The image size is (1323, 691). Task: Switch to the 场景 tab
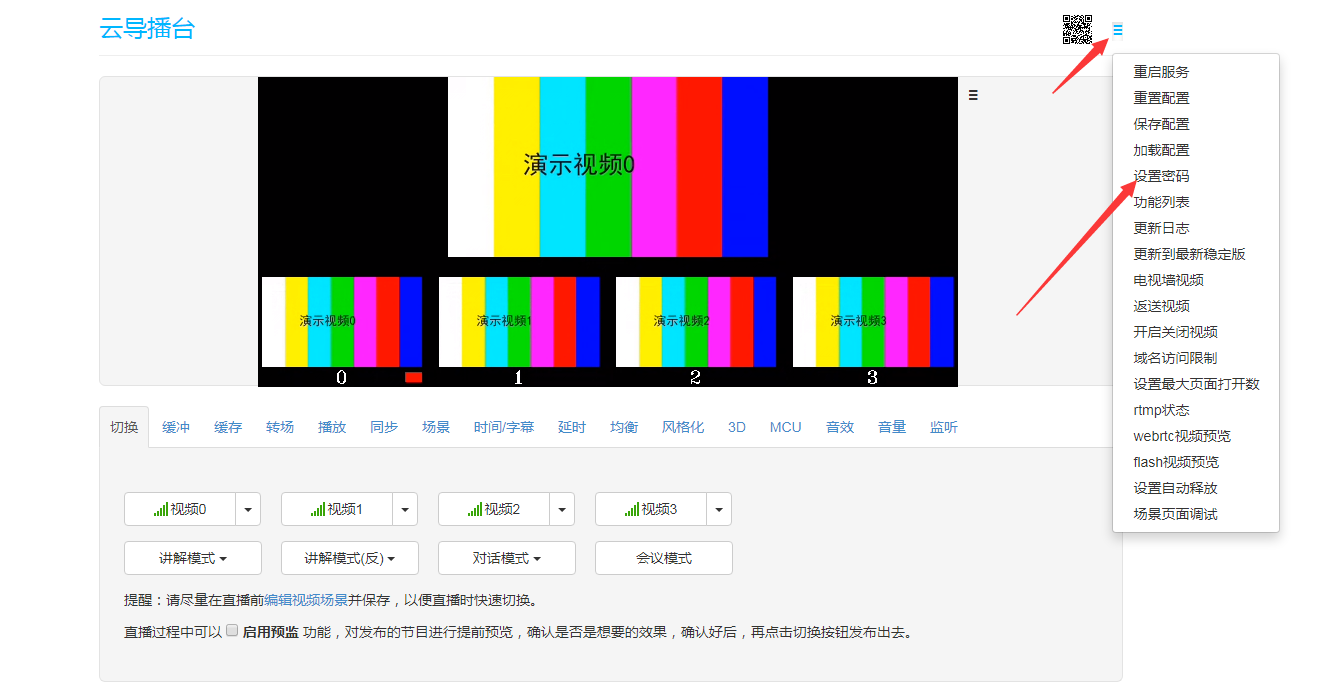(x=436, y=427)
